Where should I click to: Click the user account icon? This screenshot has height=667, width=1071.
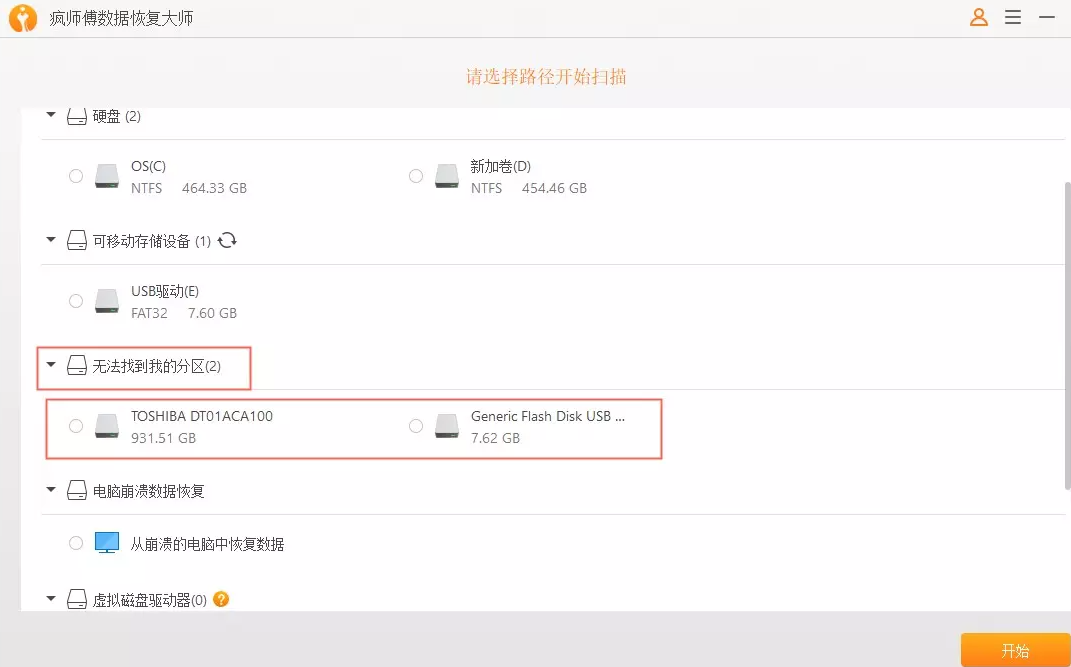pyautogui.click(x=979, y=17)
